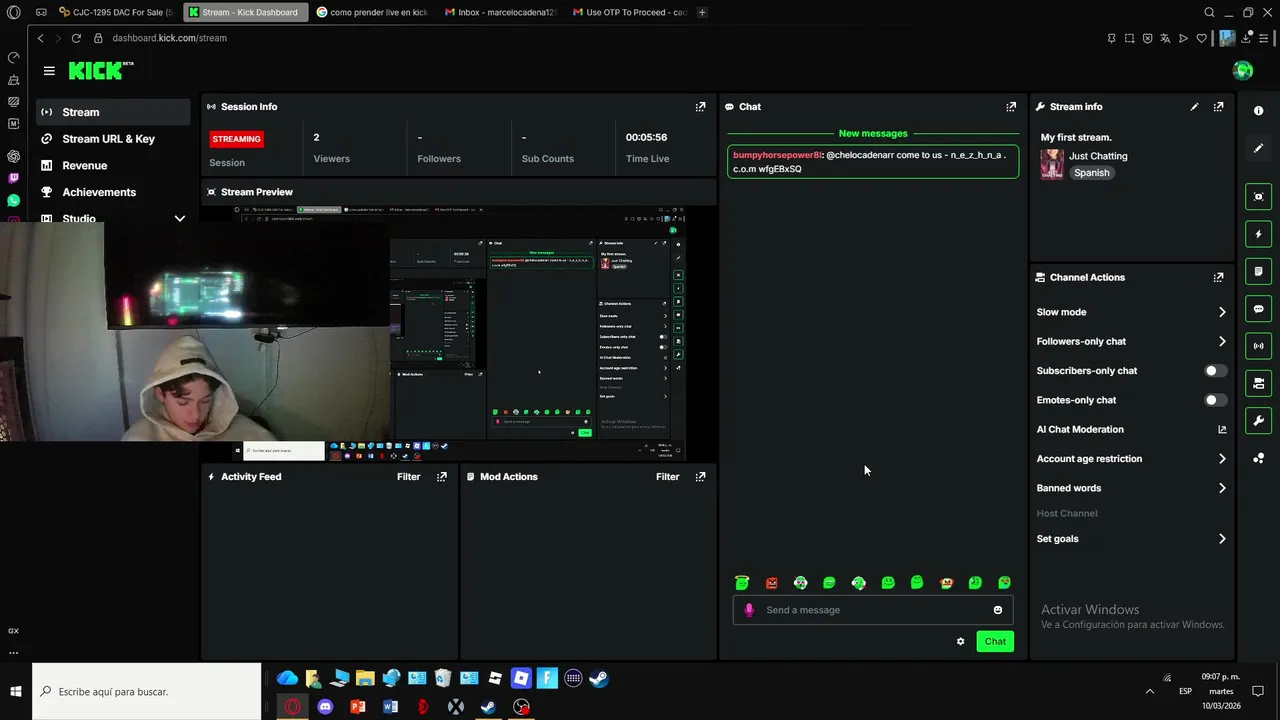Click the info icon in right sidebar
The image size is (1280, 720).
click(x=1259, y=111)
